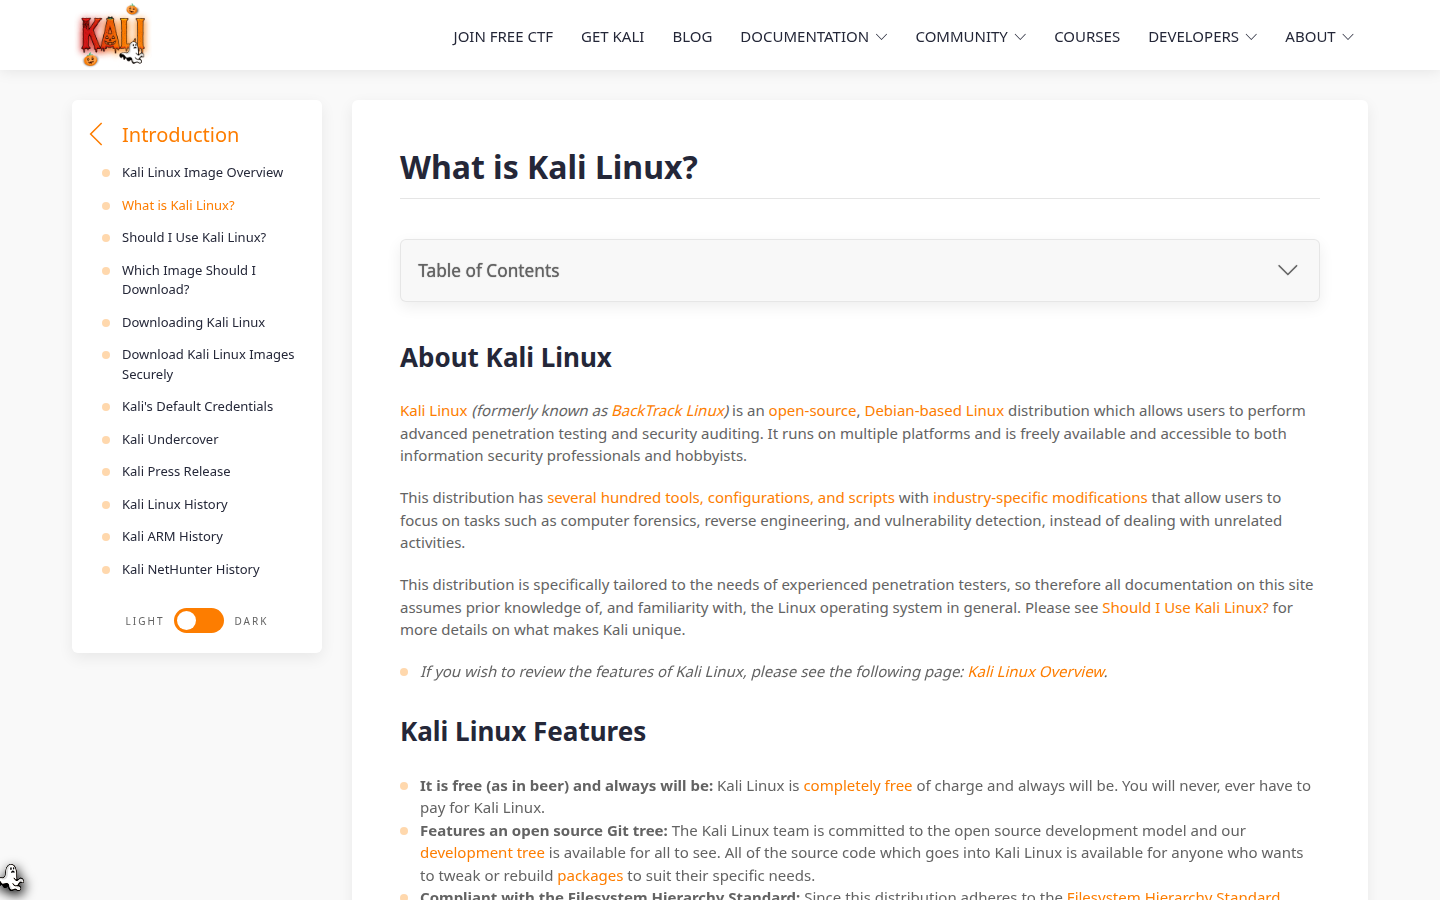Image resolution: width=1440 pixels, height=900 pixels.
Task: Open Kali ARM History sidebar link
Action: point(172,536)
